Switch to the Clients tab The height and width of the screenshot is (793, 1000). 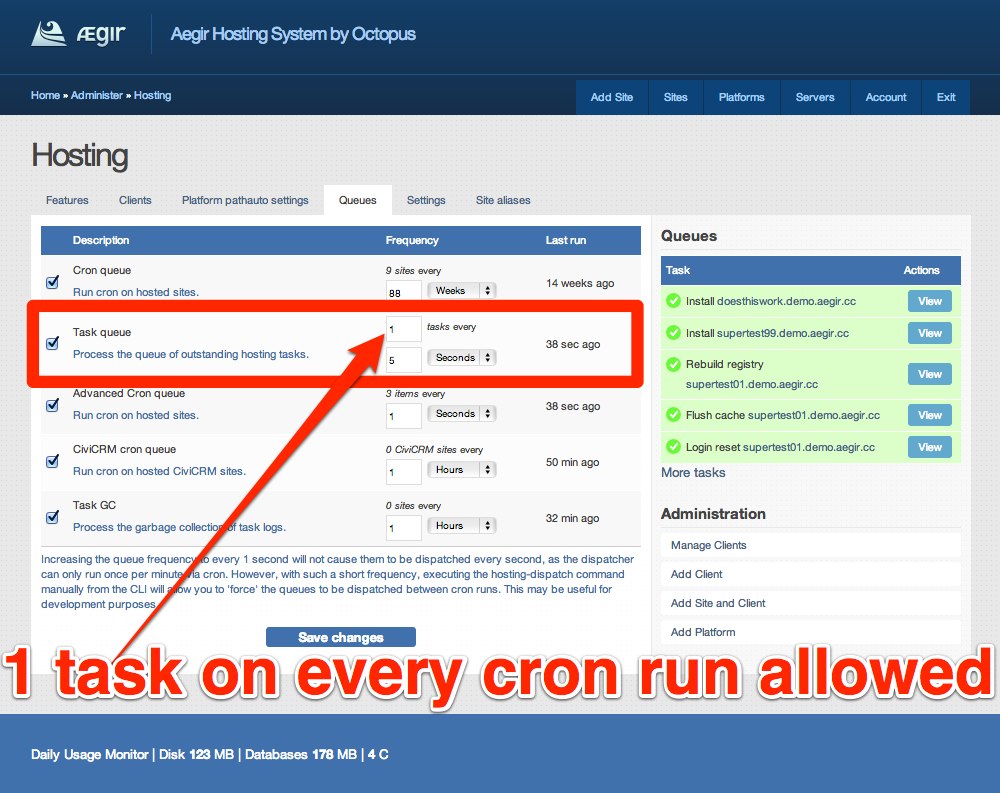[135, 200]
